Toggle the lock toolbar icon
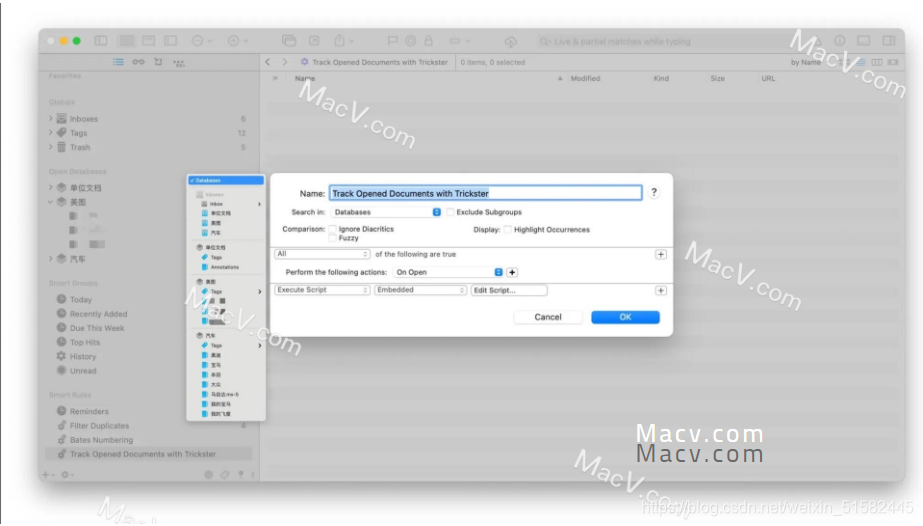 429,41
